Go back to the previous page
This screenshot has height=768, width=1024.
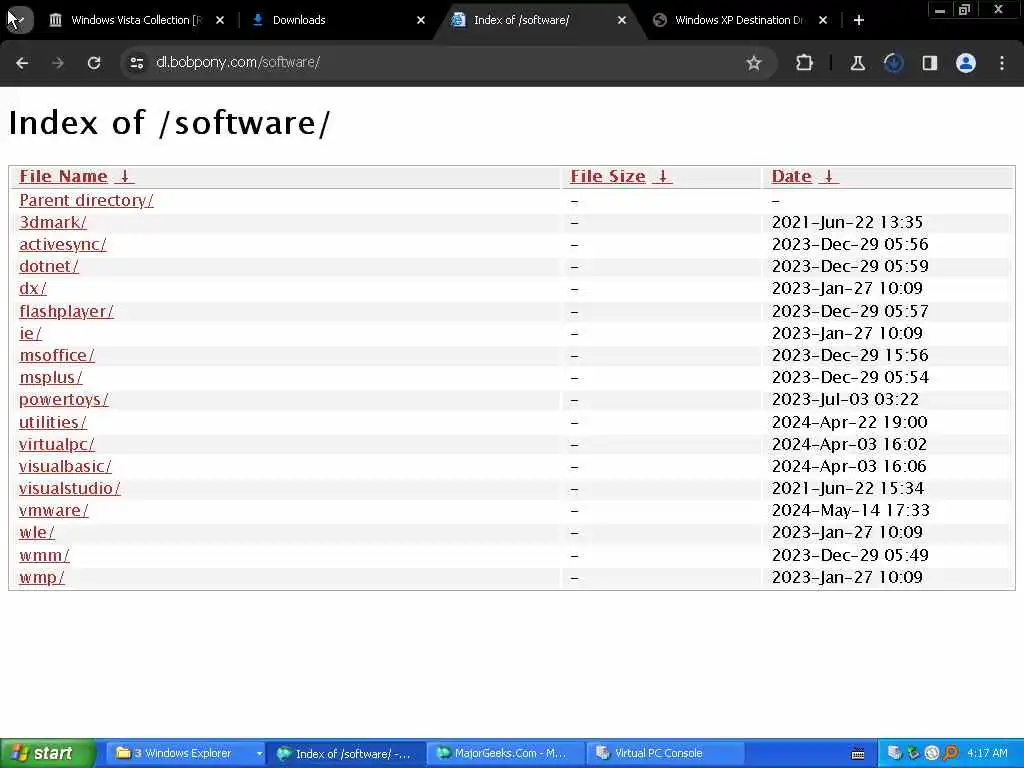click(x=22, y=63)
